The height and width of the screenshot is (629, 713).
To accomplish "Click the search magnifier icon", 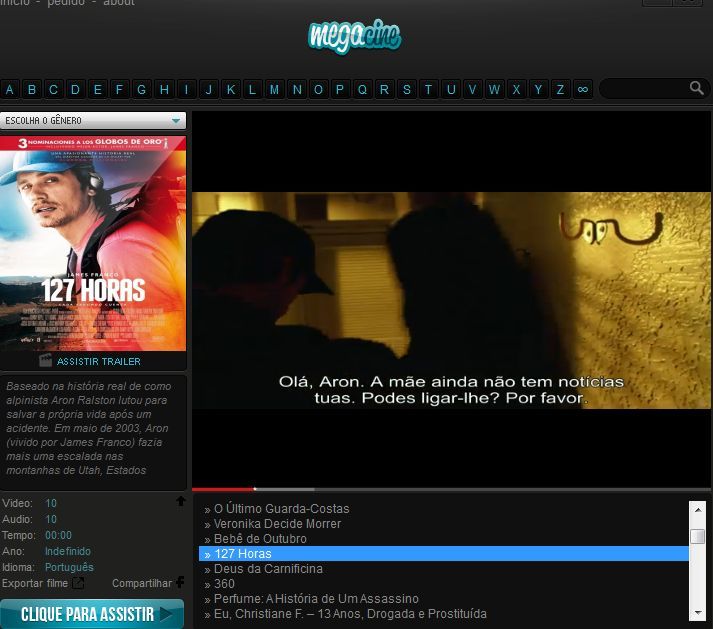I will click(x=696, y=88).
